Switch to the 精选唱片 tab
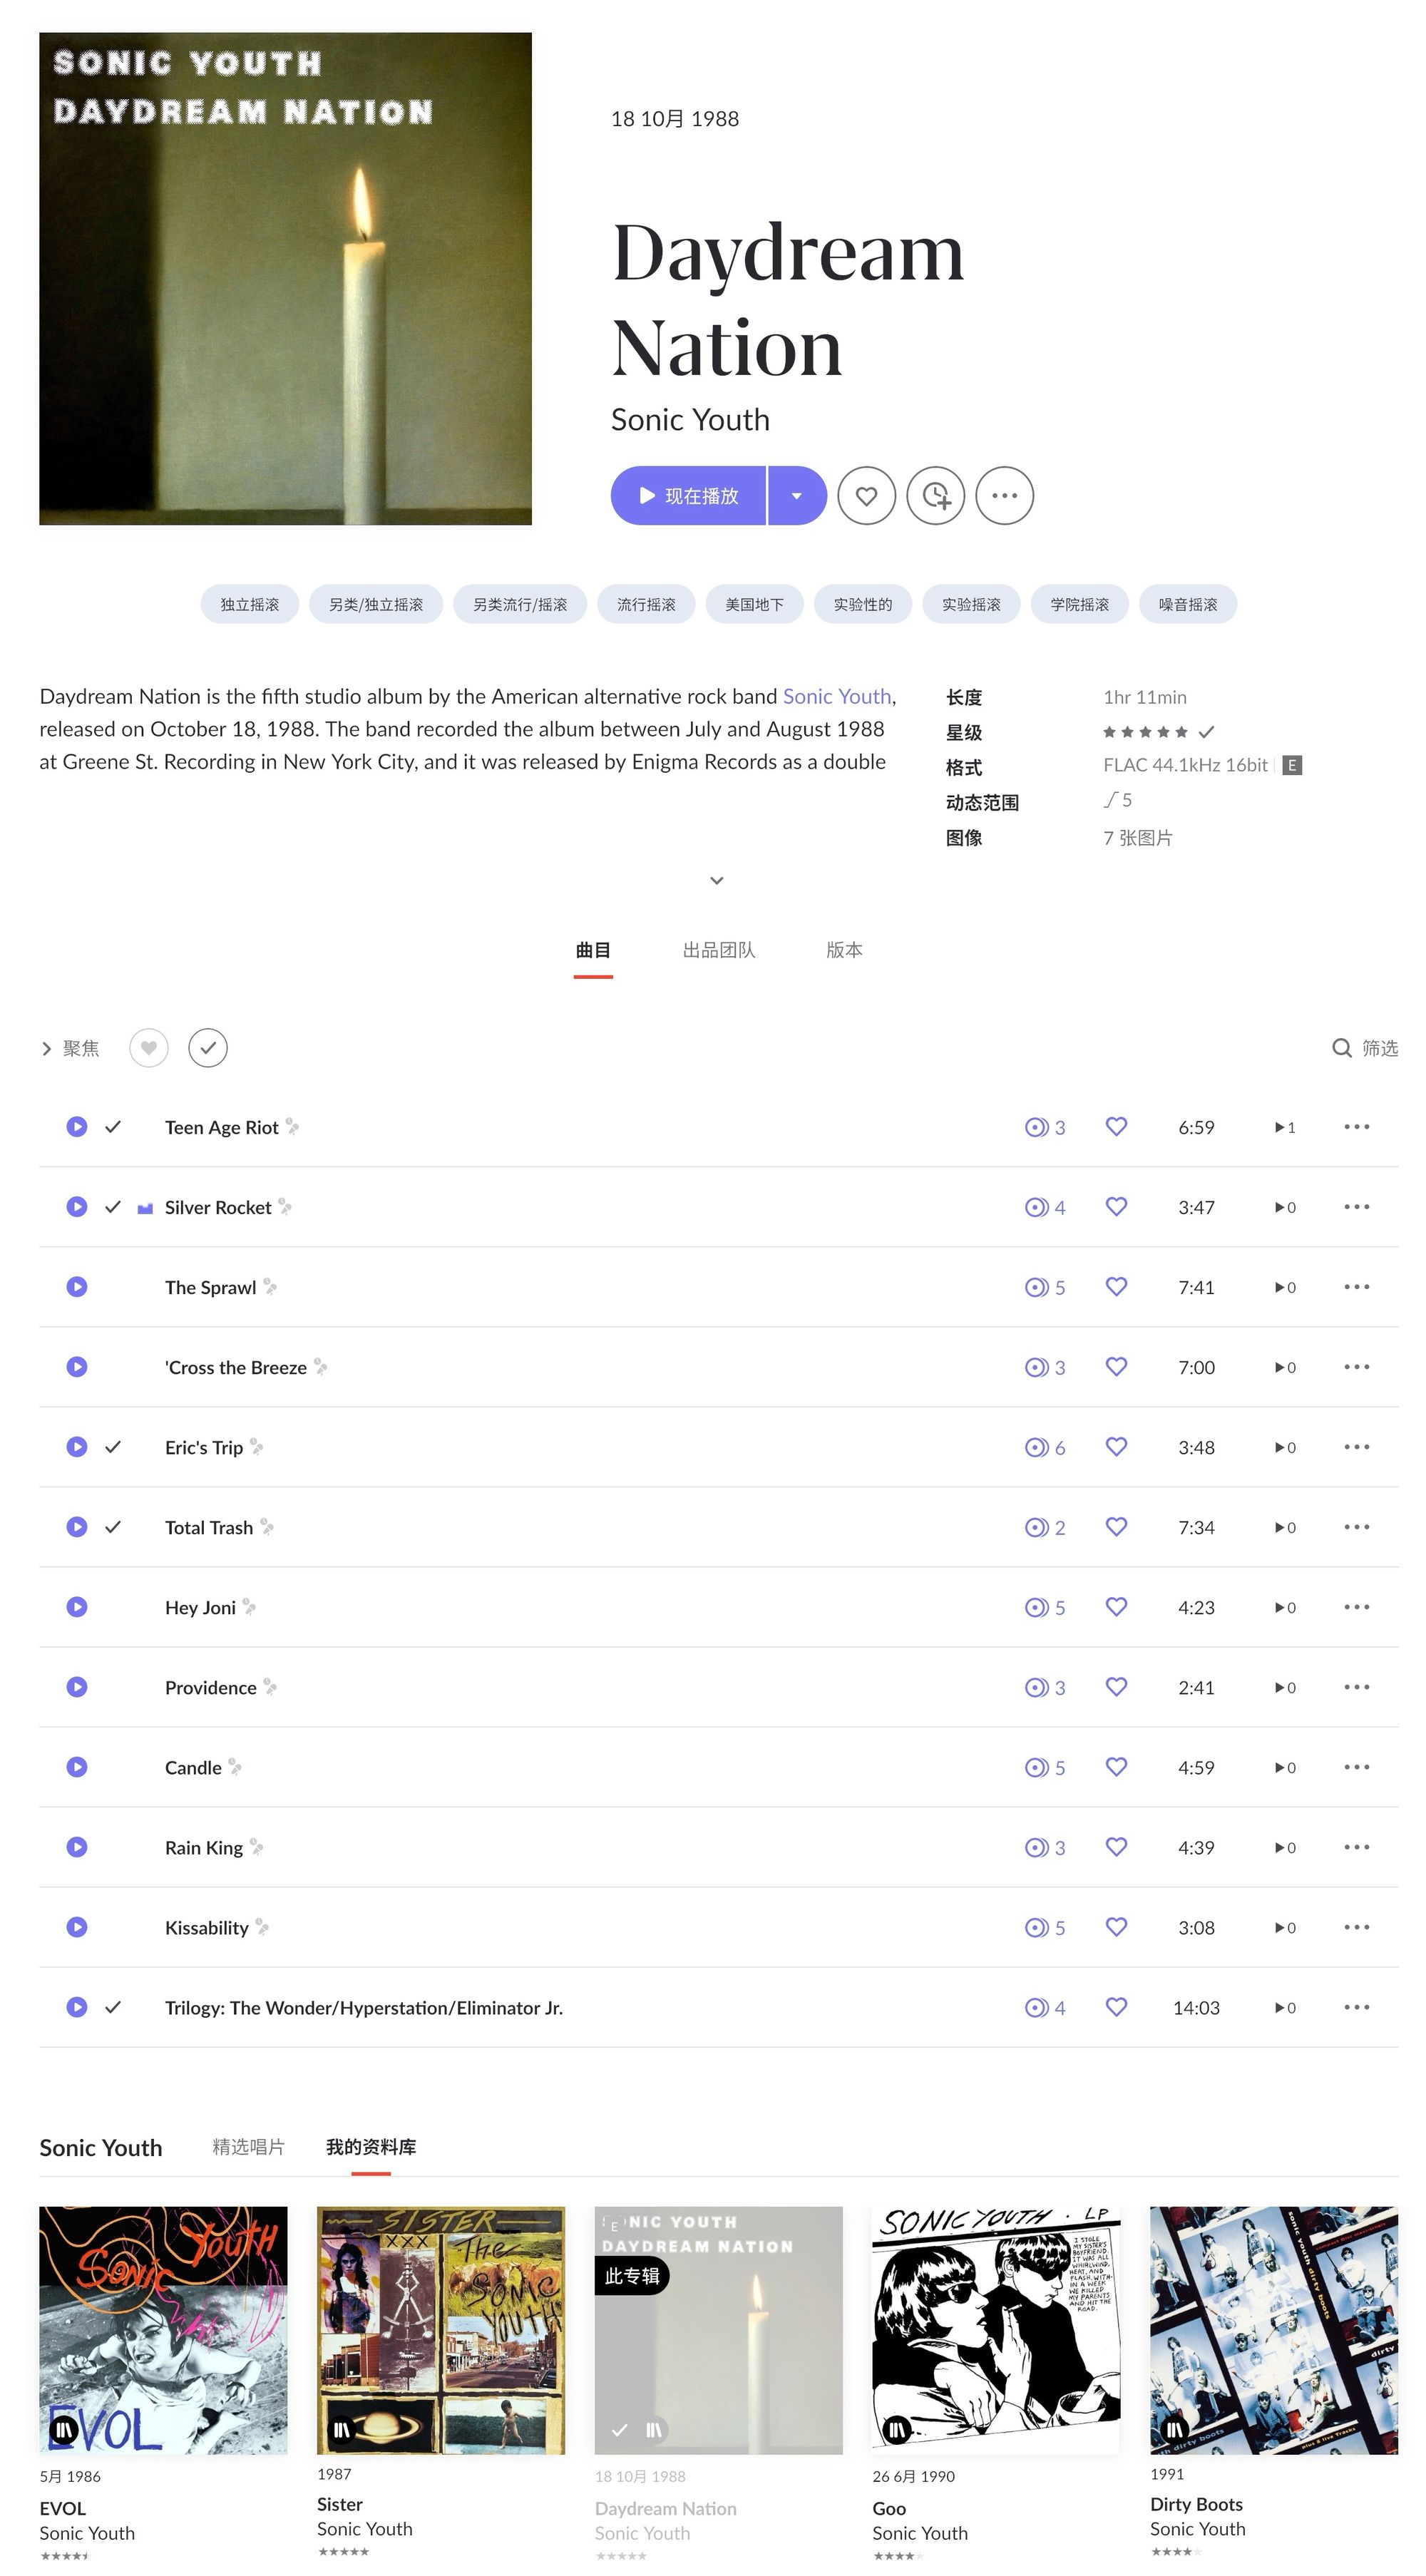Image resolution: width=1426 pixels, height=2576 pixels. tap(248, 2147)
